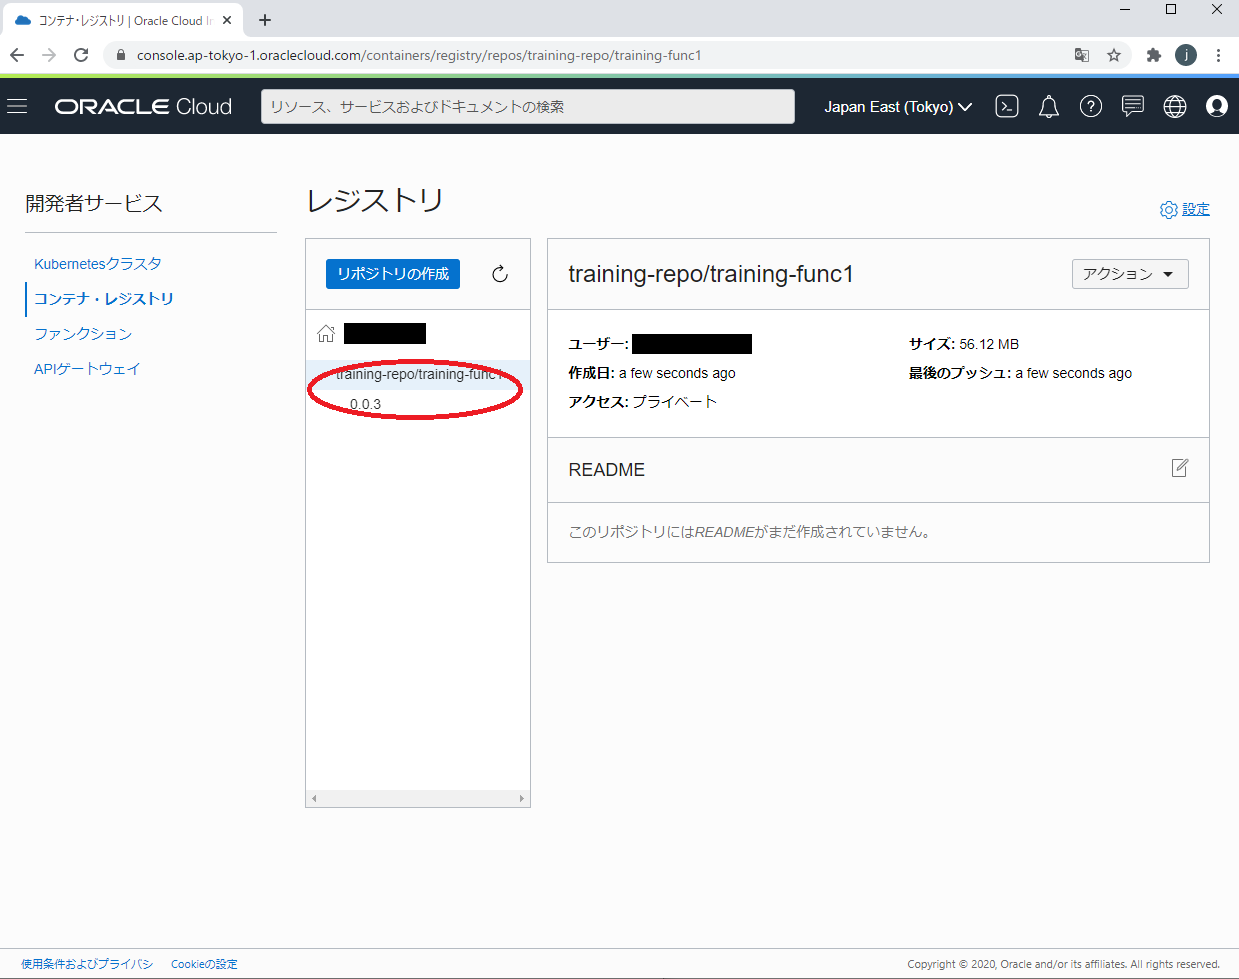Image resolution: width=1239 pixels, height=979 pixels.
Task: Select Kubernetesクラスタ in sidebar
Action: pos(98,264)
